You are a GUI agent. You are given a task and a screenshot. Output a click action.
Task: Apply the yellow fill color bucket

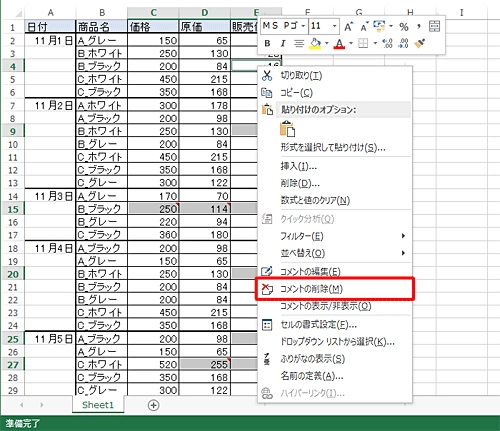coord(315,43)
